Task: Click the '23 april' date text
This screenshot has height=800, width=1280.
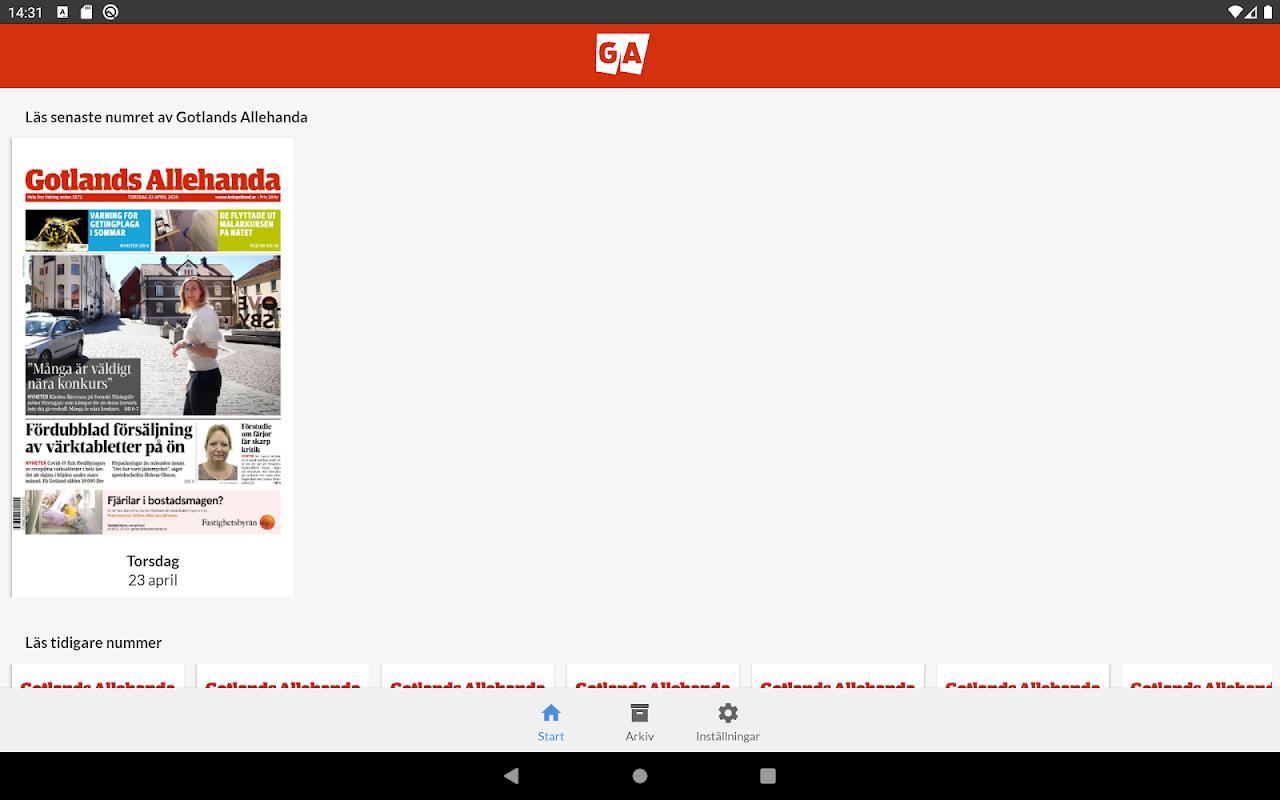Action: point(153,580)
